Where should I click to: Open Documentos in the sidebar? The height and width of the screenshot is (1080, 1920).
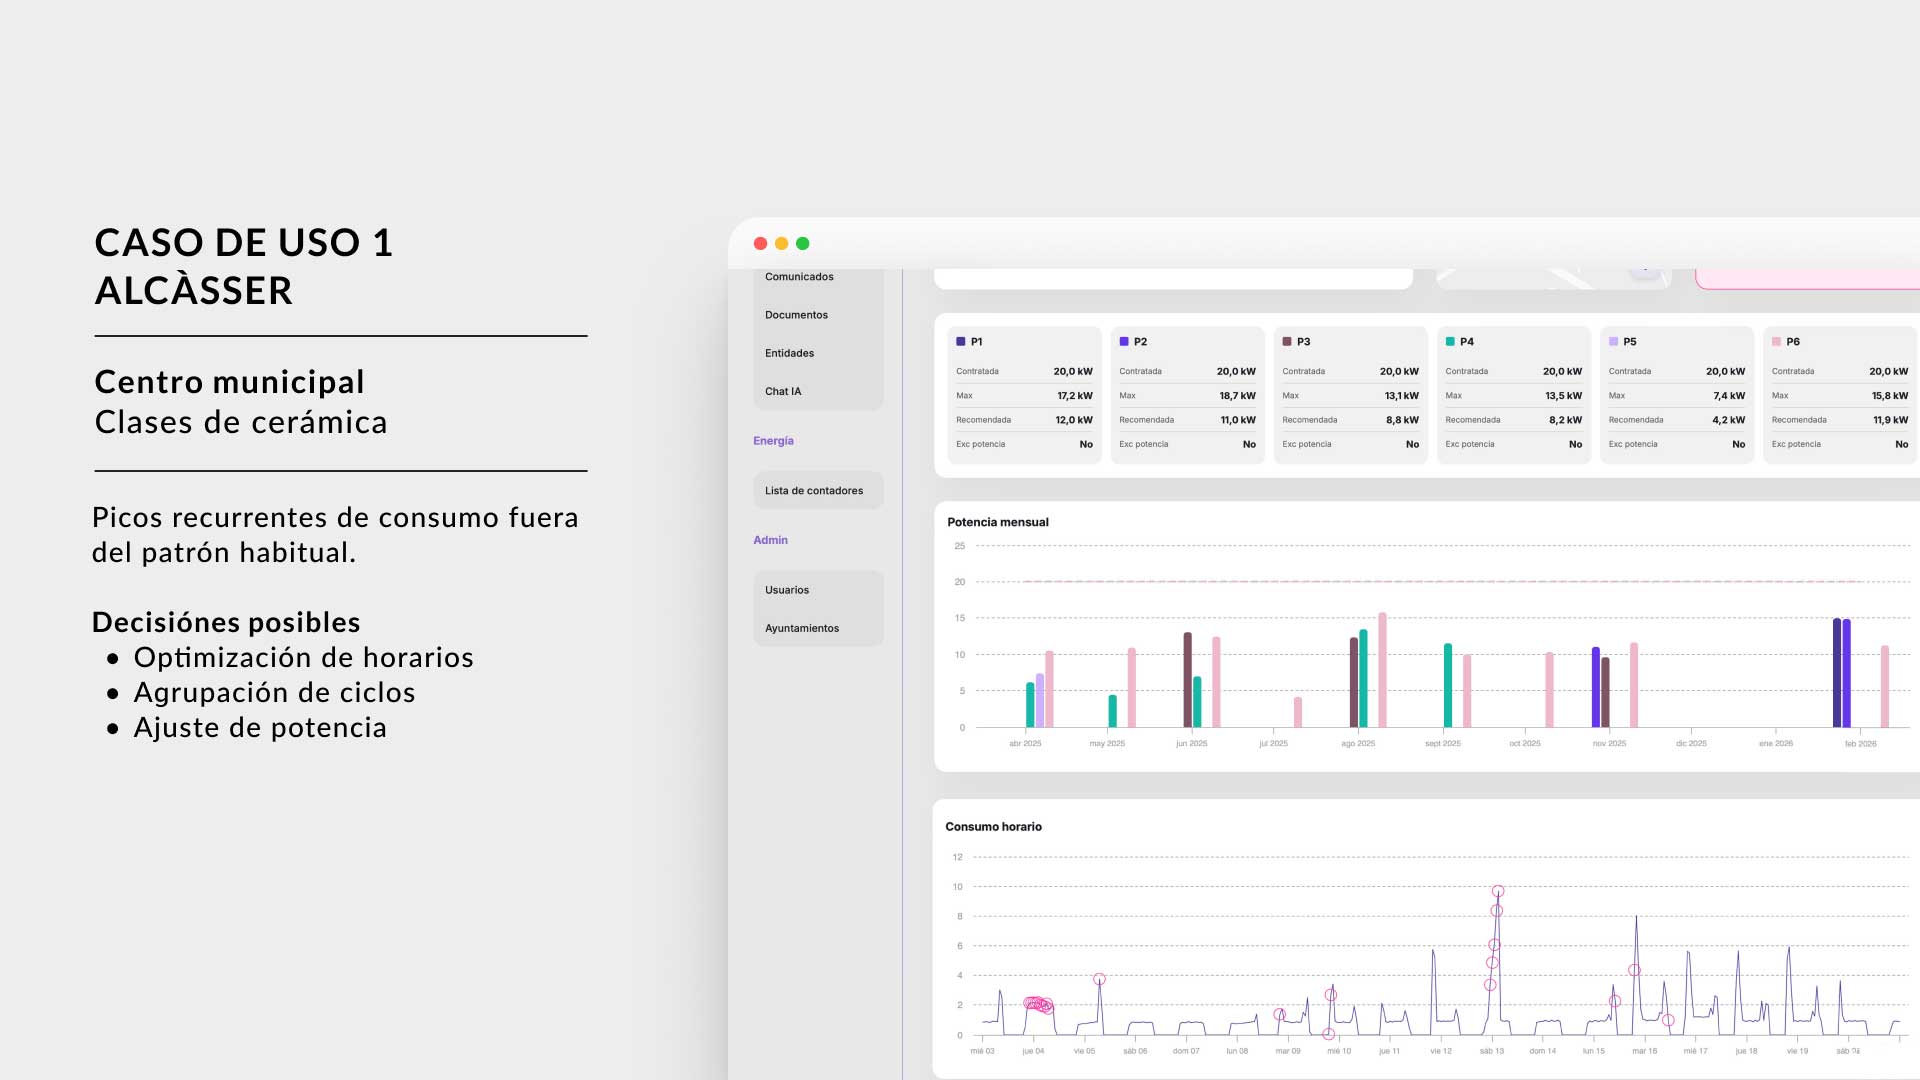pos(796,315)
